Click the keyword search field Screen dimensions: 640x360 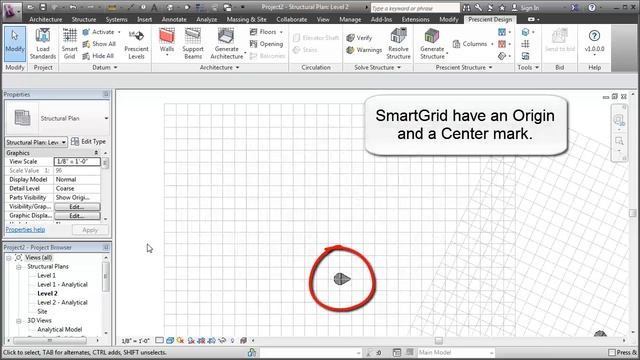415,8
